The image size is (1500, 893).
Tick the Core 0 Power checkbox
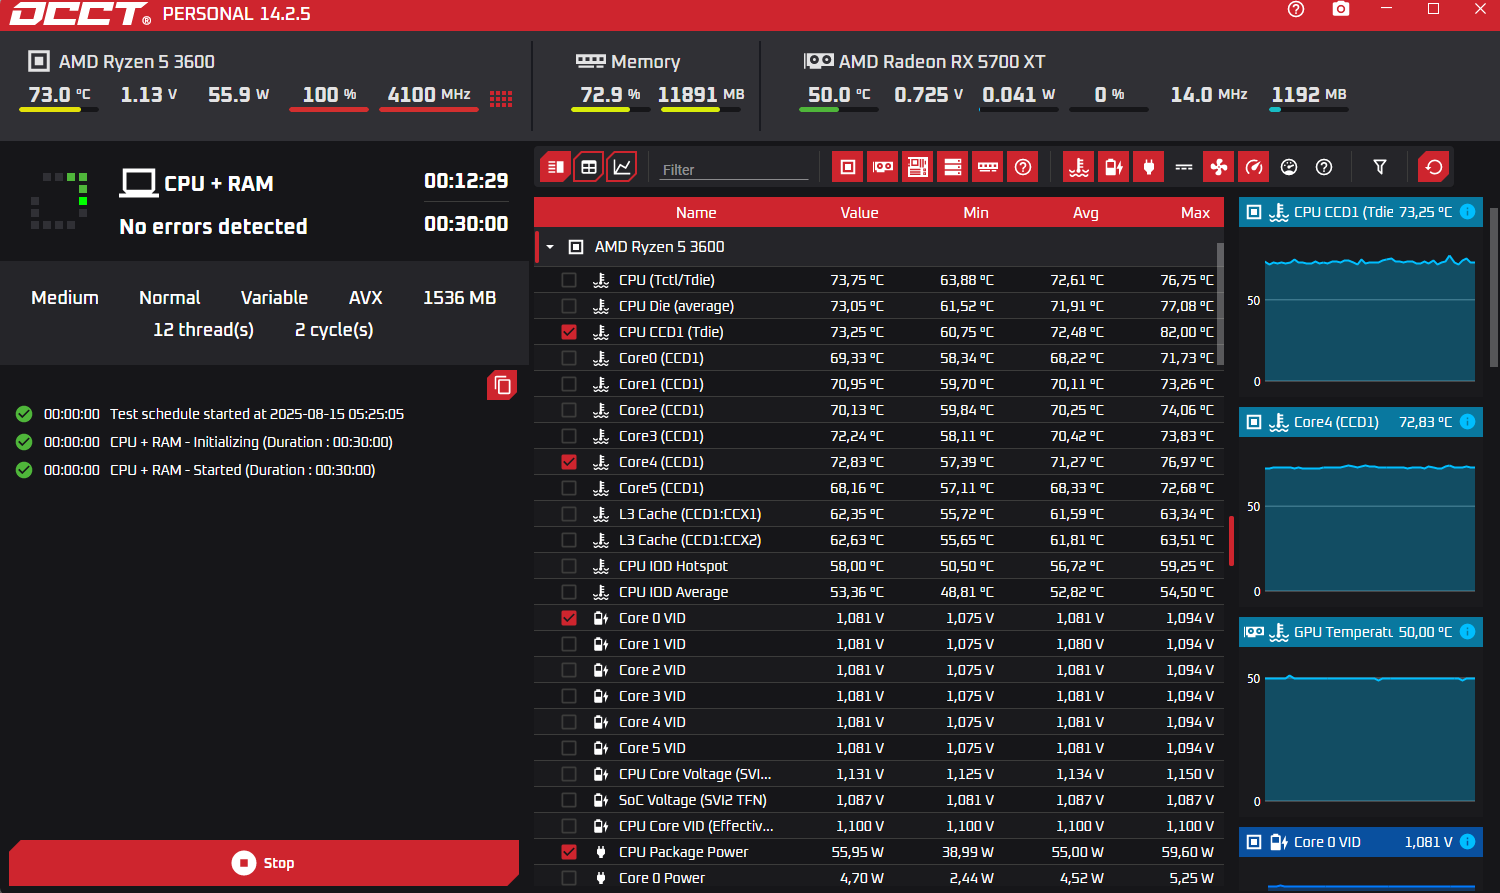569,878
